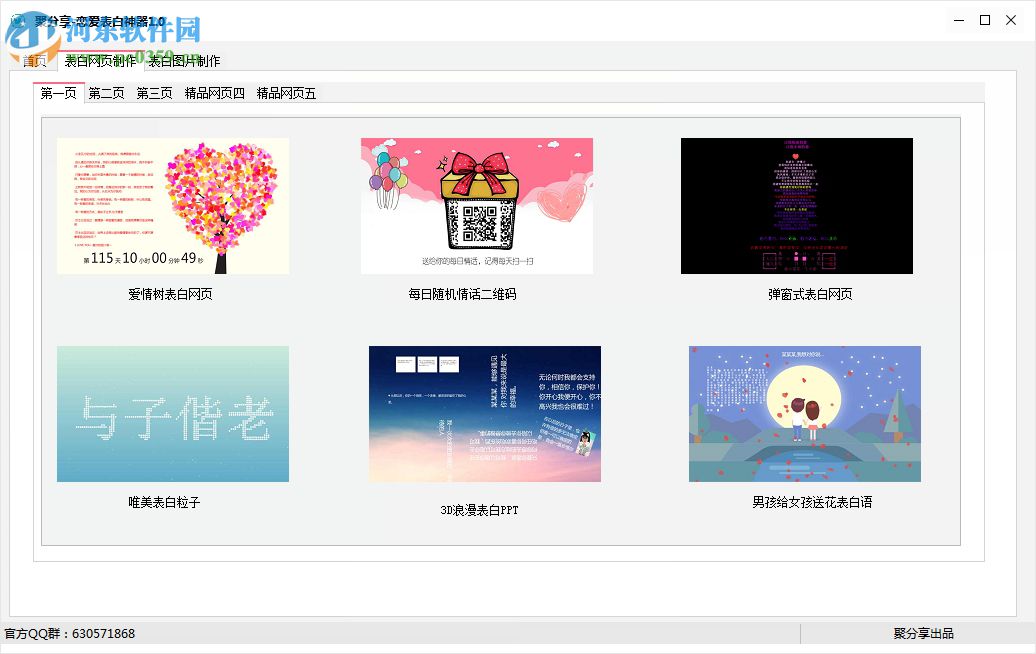Select the 男孩给女孩送花表白语 template

803,414
